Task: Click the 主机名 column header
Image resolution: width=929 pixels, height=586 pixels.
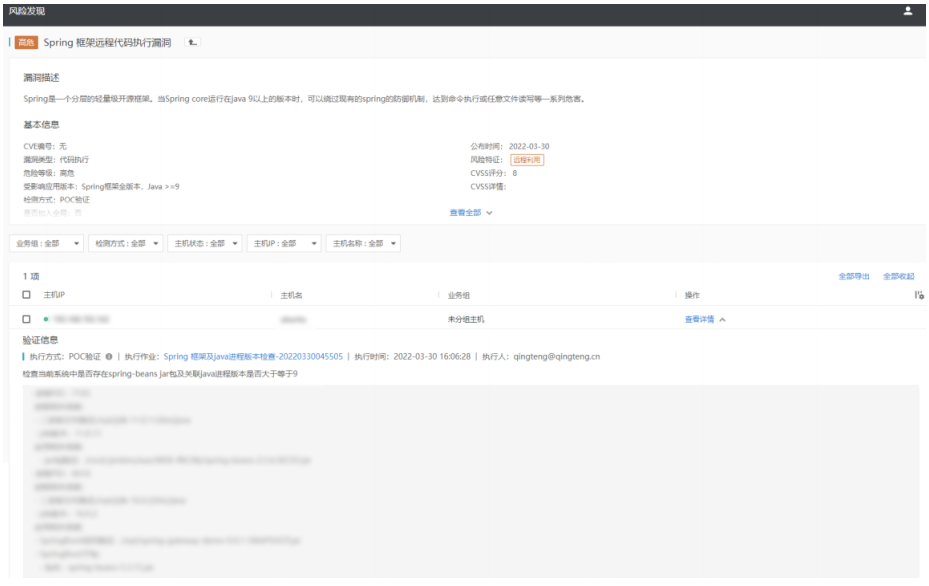Action: tap(291, 295)
